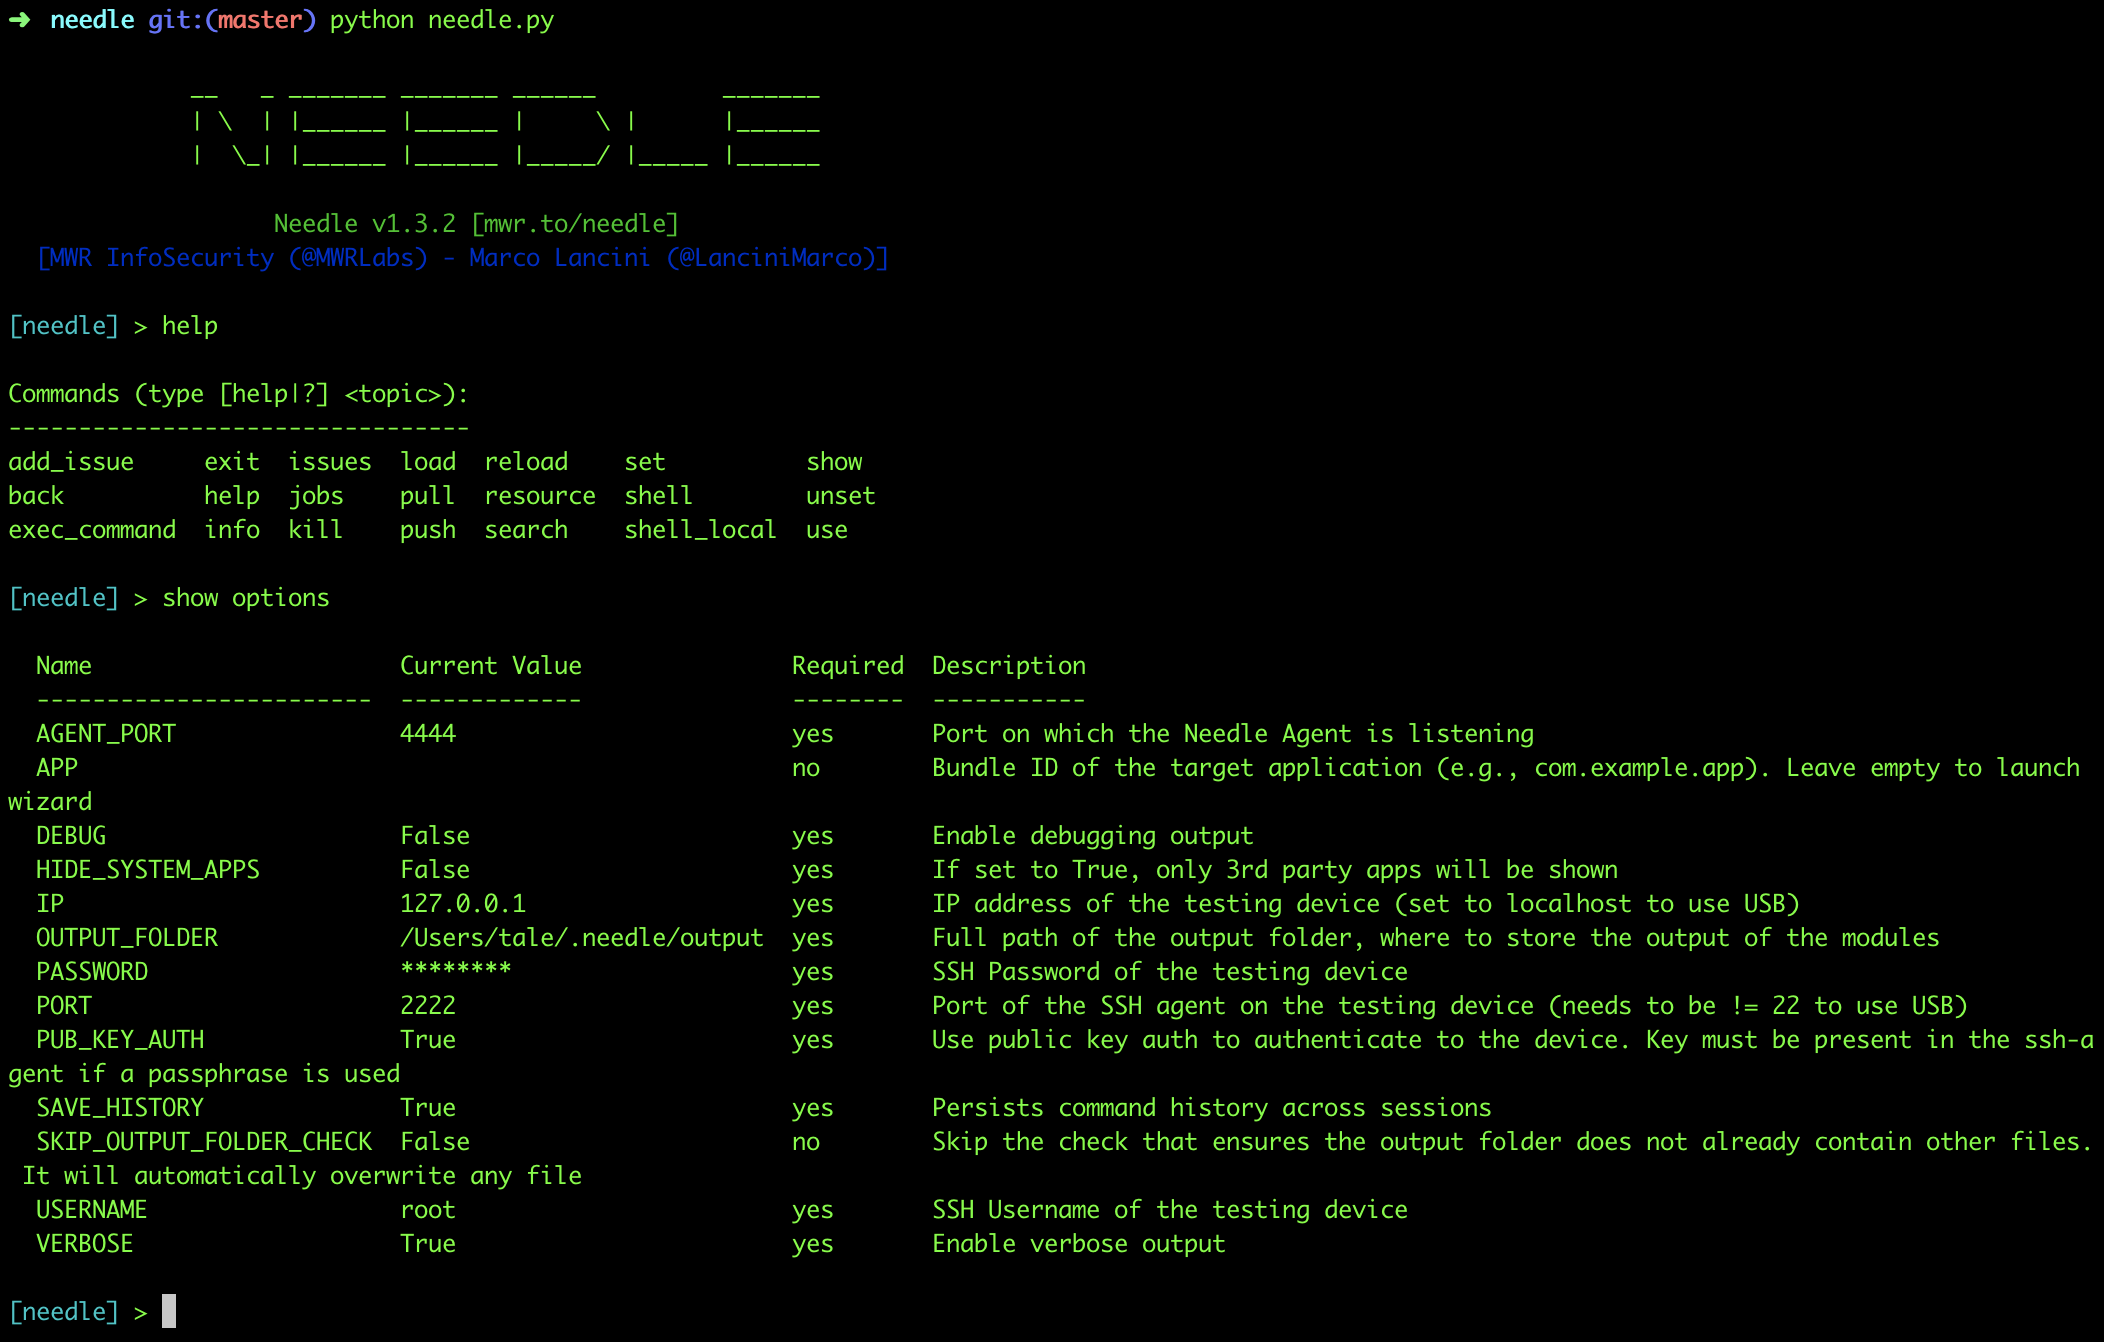This screenshot has width=2104, height=1342.
Task: Click the 'unset' command text
Action: pyautogui.click(x=840, y=496)
